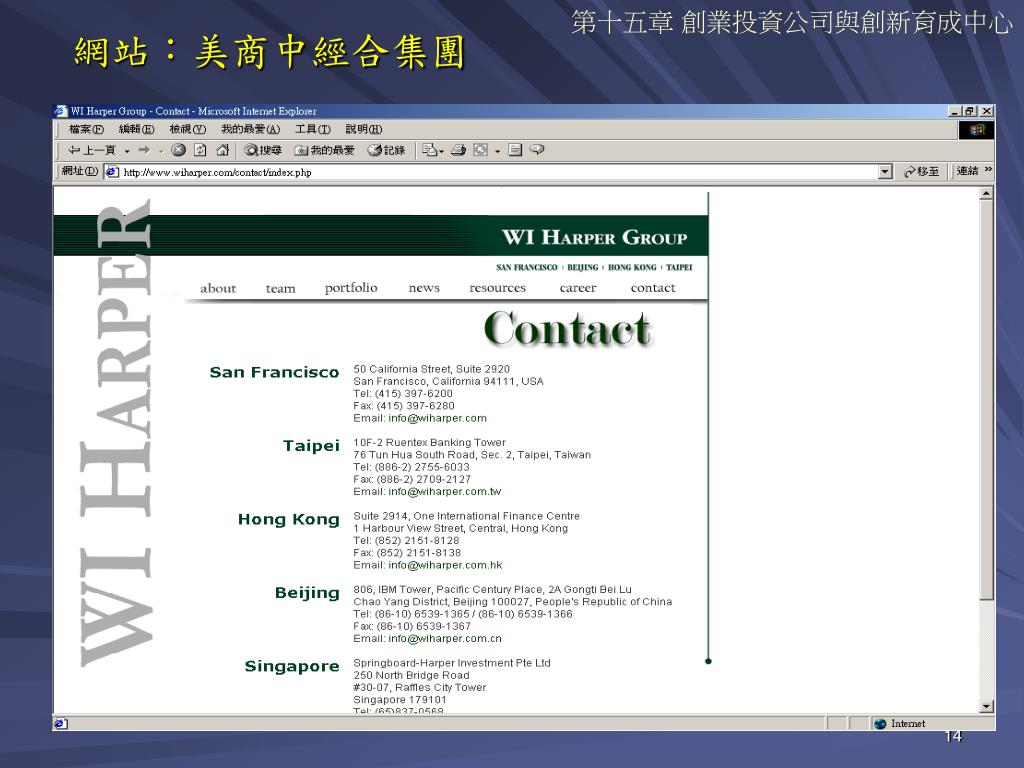Click the 'Tel: (852) 2151-8128' text

(406, 541)
